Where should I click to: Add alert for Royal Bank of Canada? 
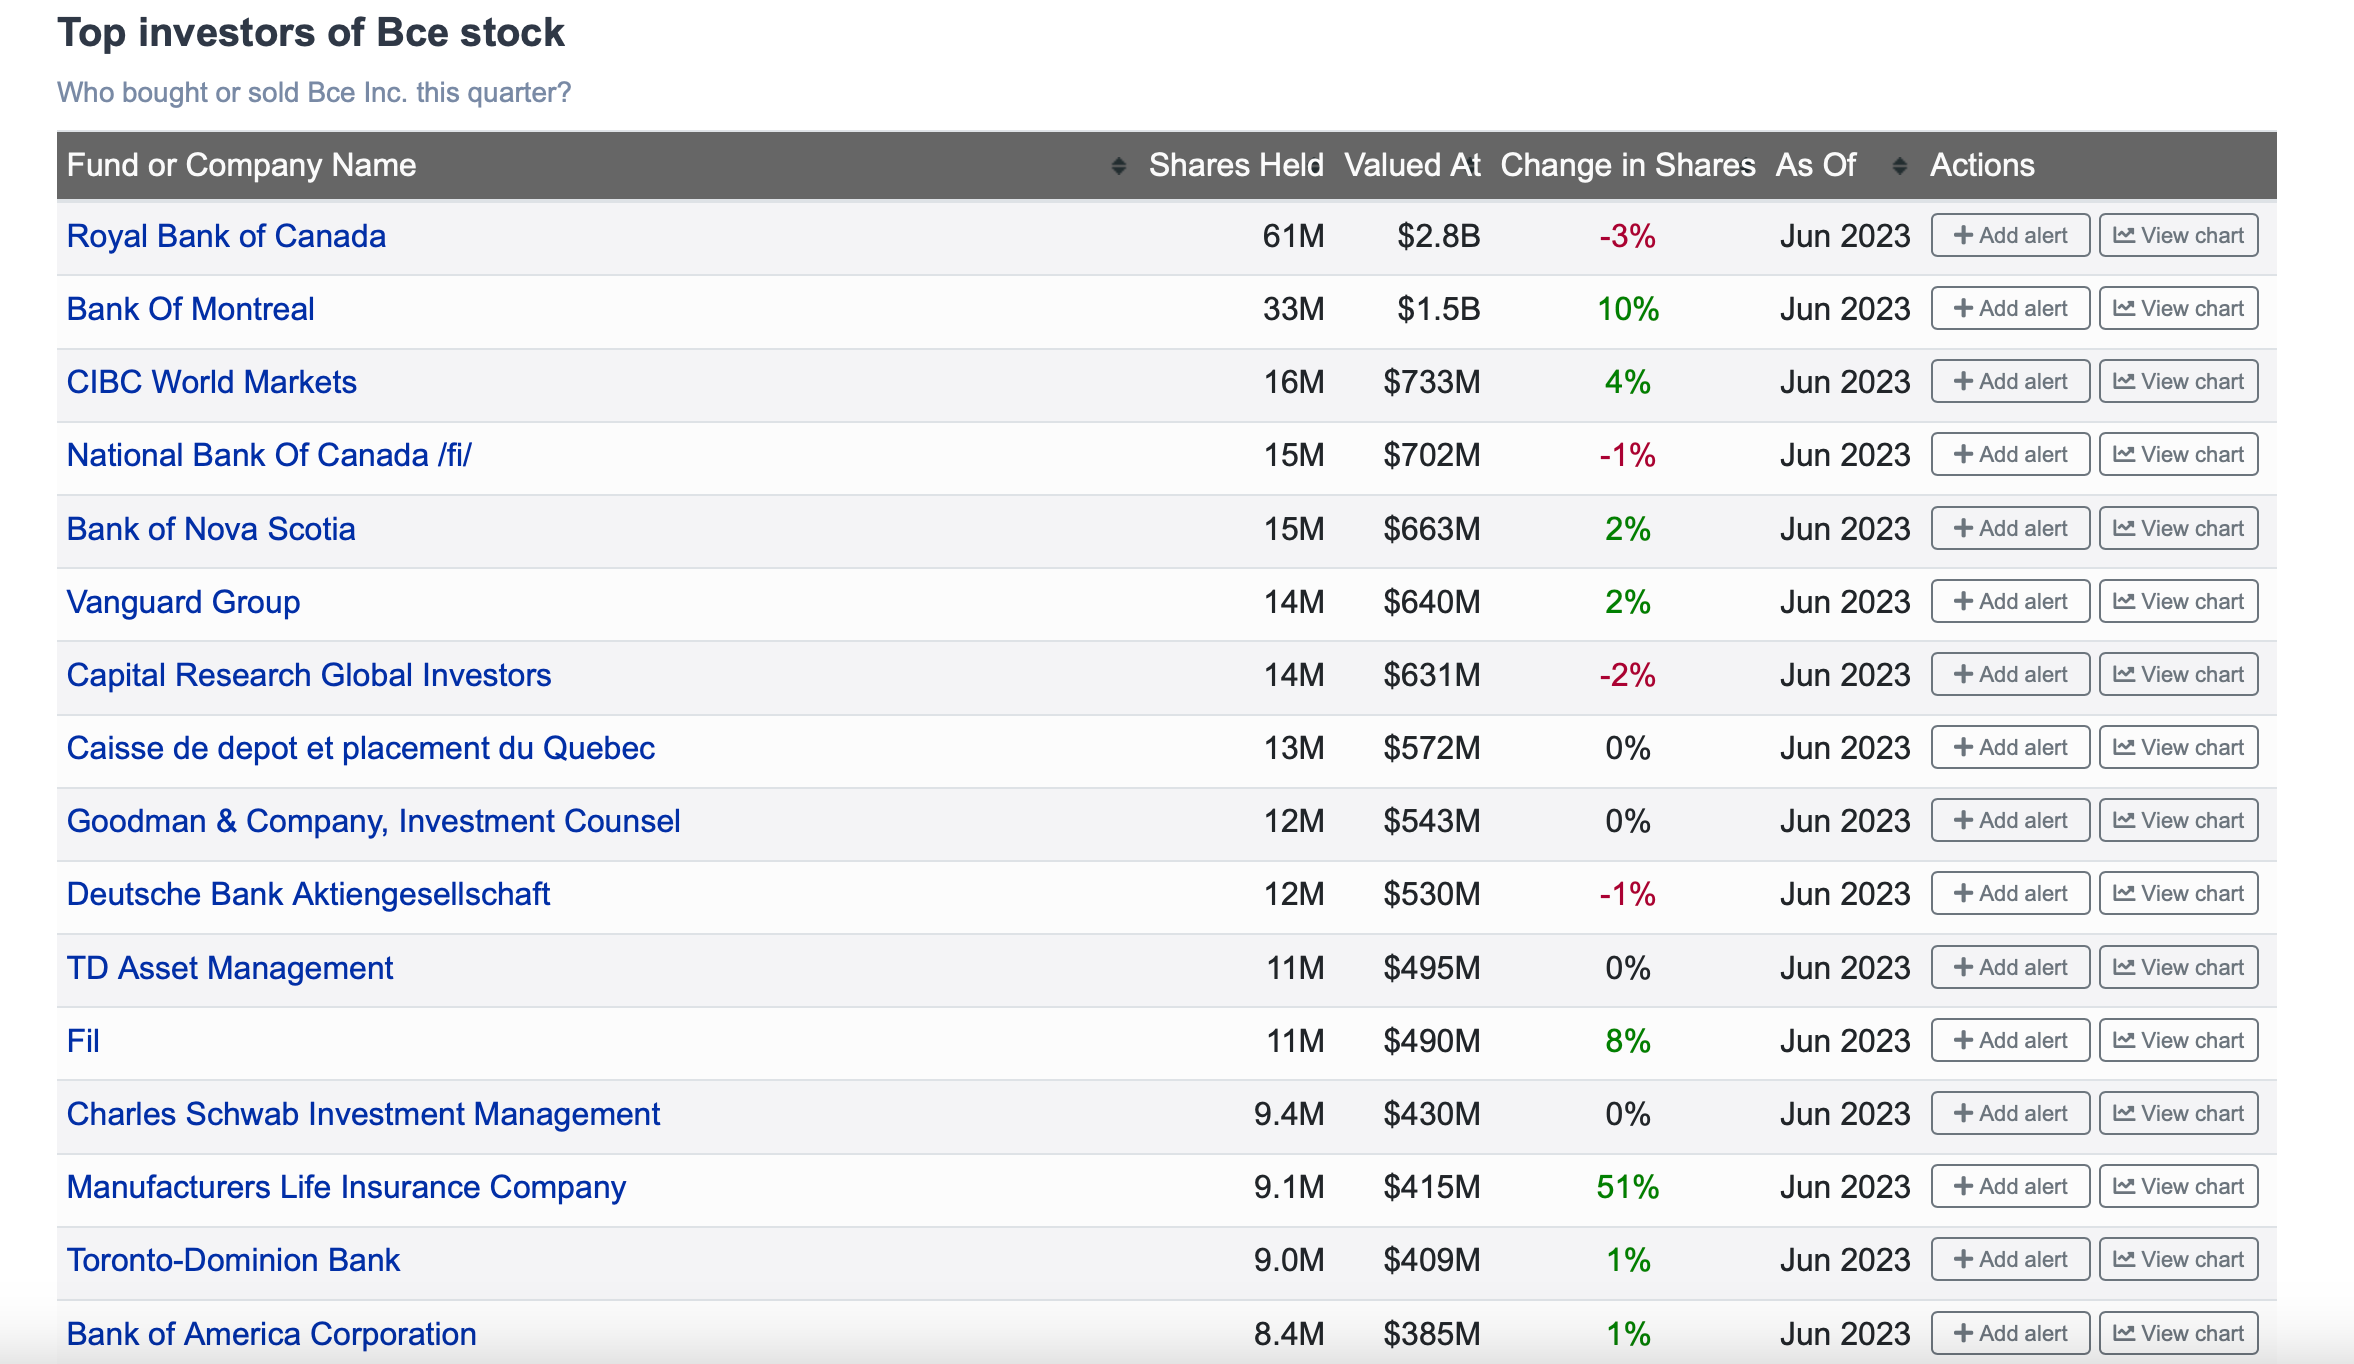2010,235
